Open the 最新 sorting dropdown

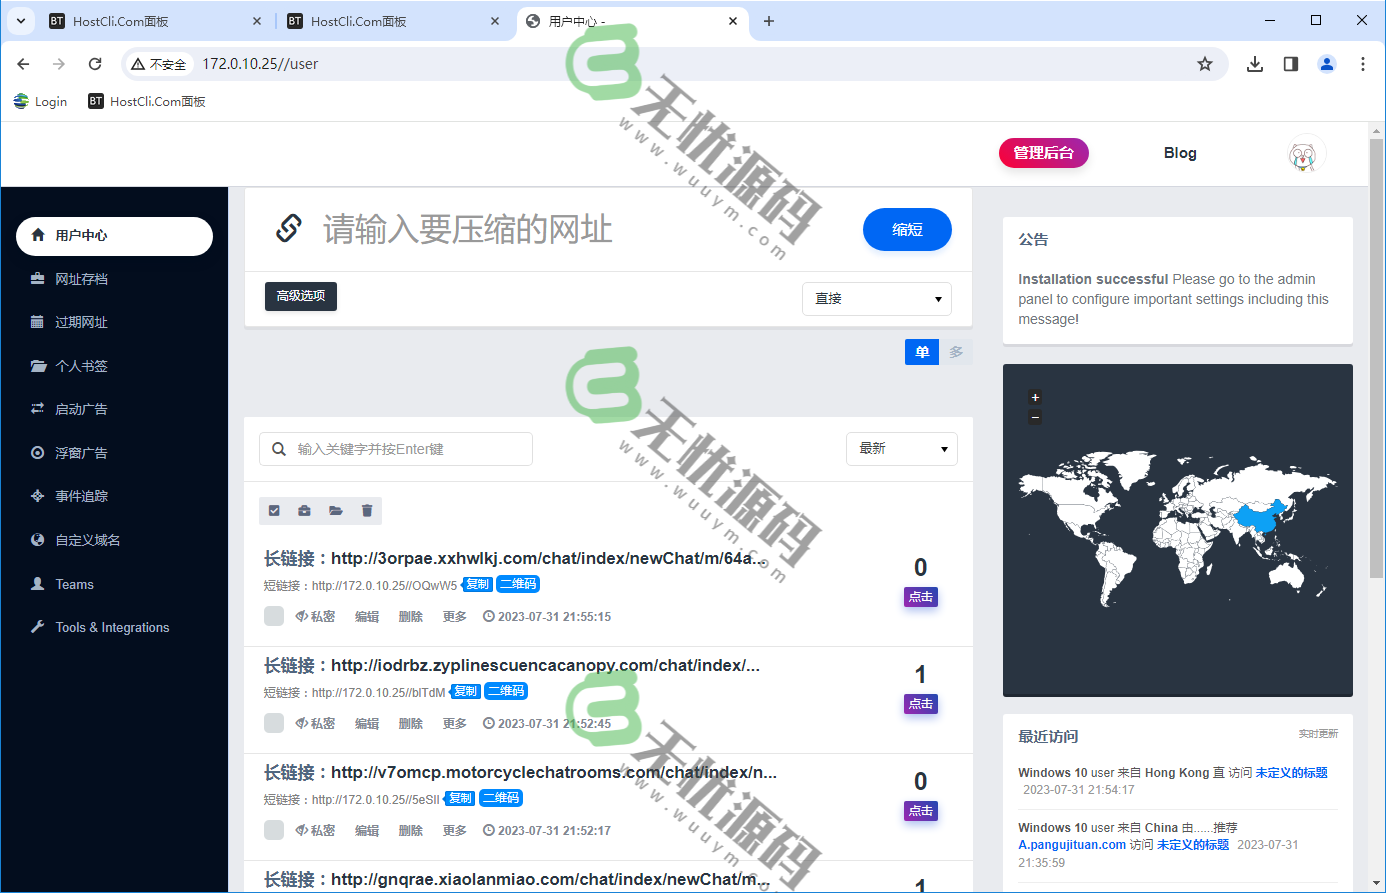pos(901,448)
